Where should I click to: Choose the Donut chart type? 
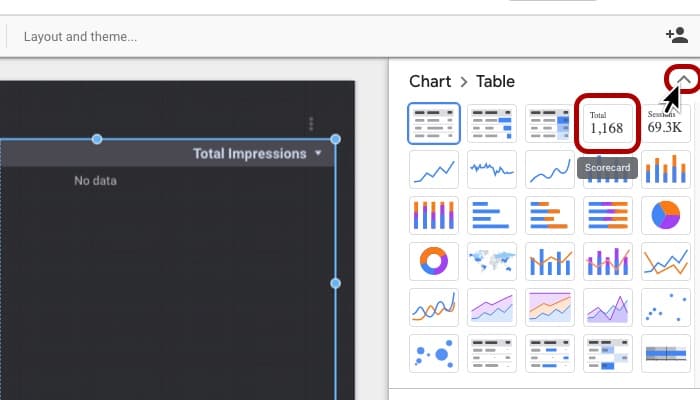pos(433,262)
